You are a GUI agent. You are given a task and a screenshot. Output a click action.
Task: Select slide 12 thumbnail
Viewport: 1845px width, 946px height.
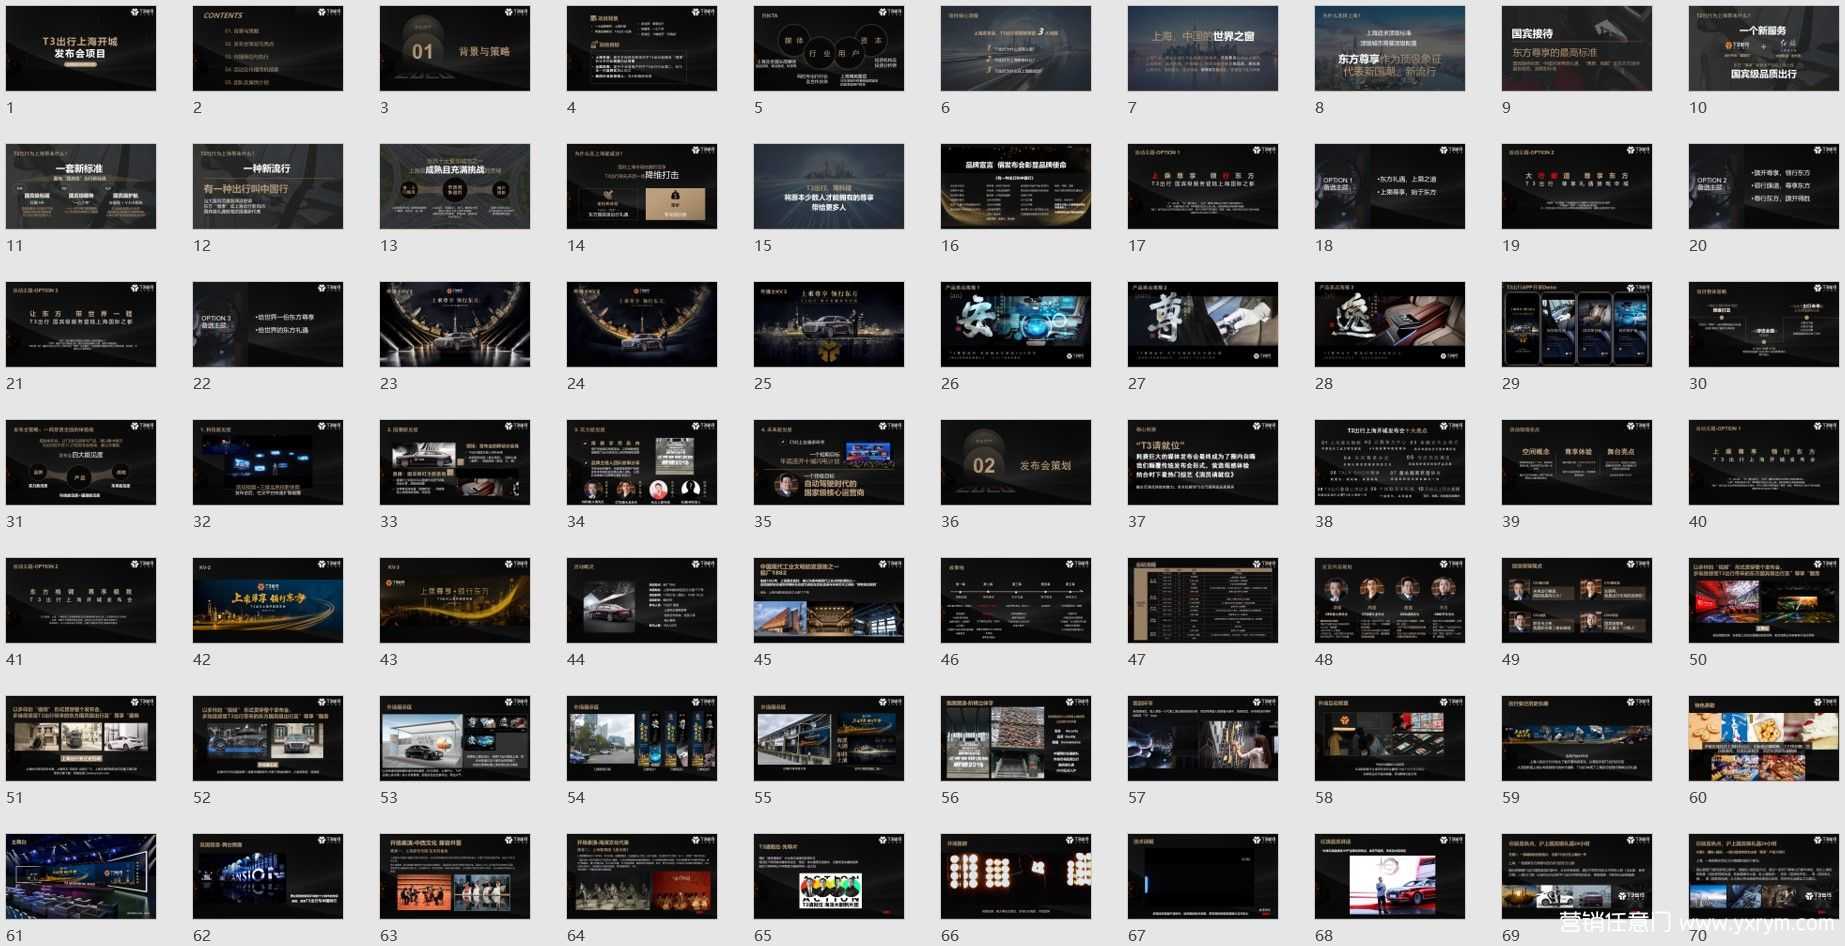coord(268,186)
